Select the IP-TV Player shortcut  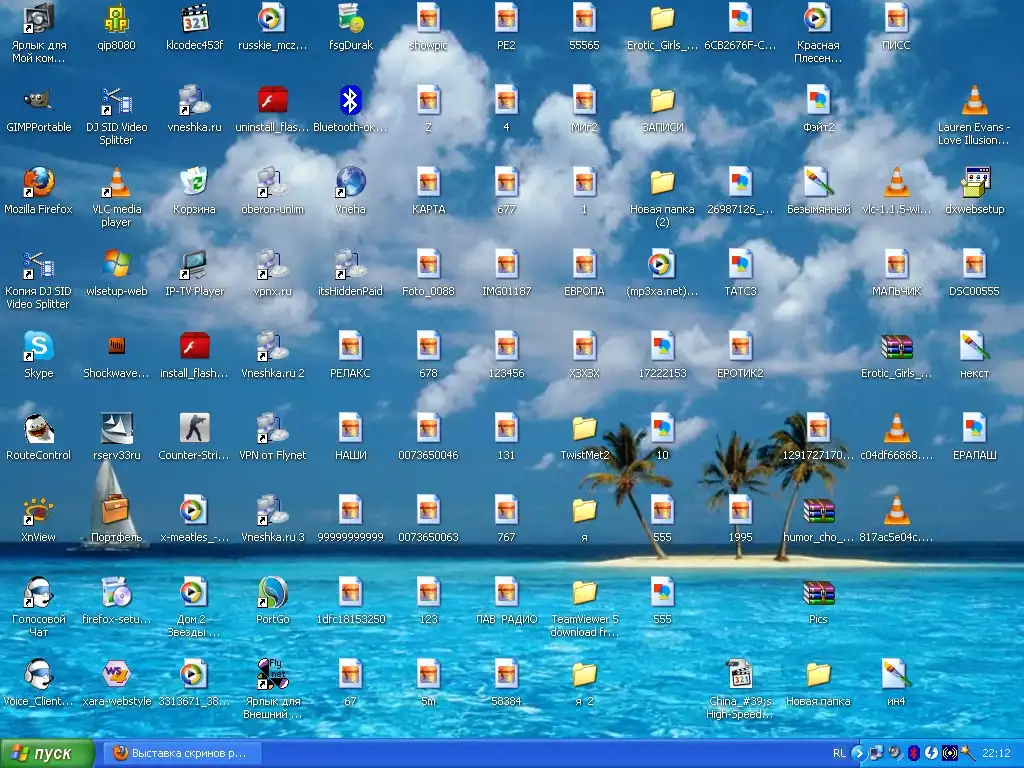click(194, 265)
